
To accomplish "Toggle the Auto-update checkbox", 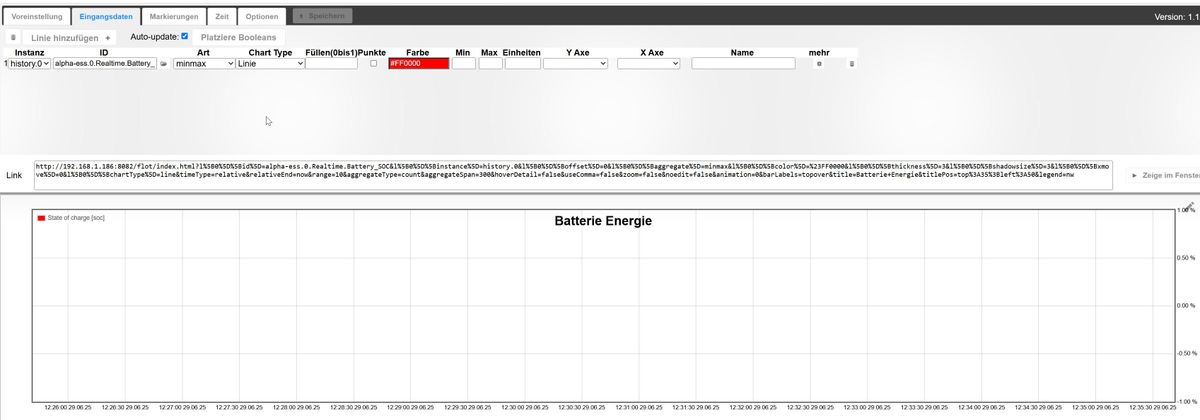I will click(184, 36).
